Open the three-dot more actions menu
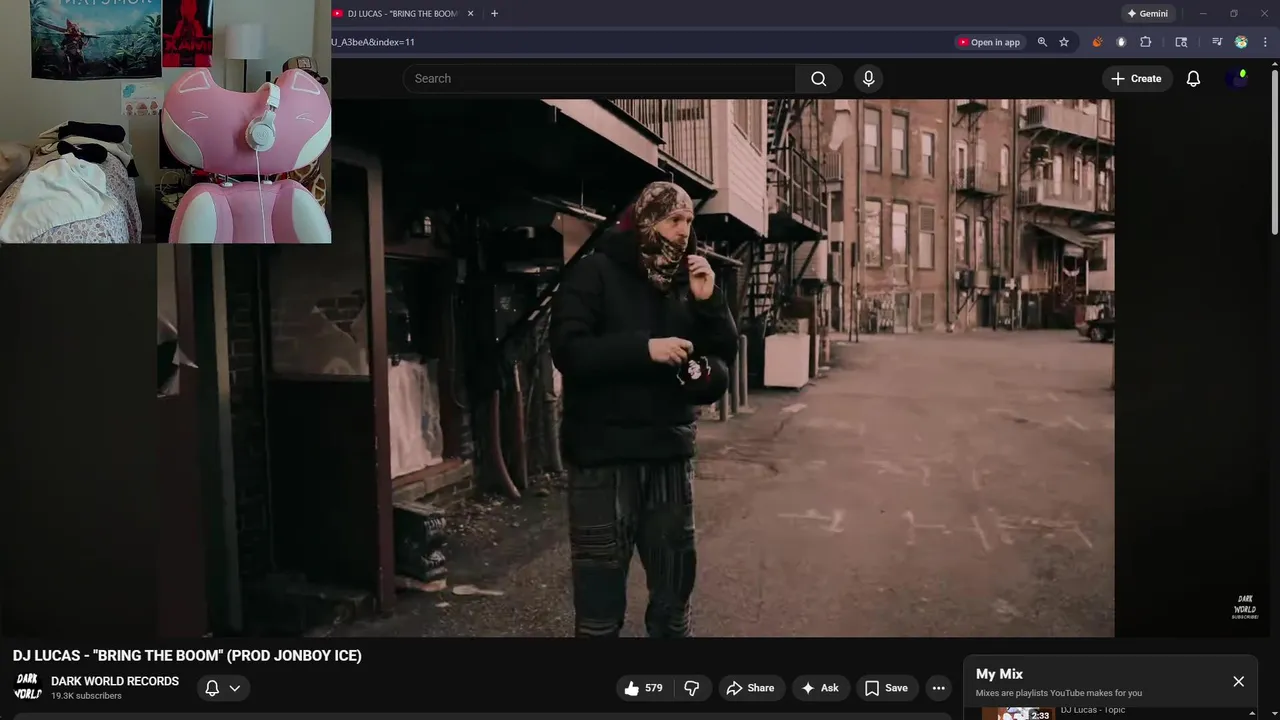The image size is (1280, 720). pos(938,688)
